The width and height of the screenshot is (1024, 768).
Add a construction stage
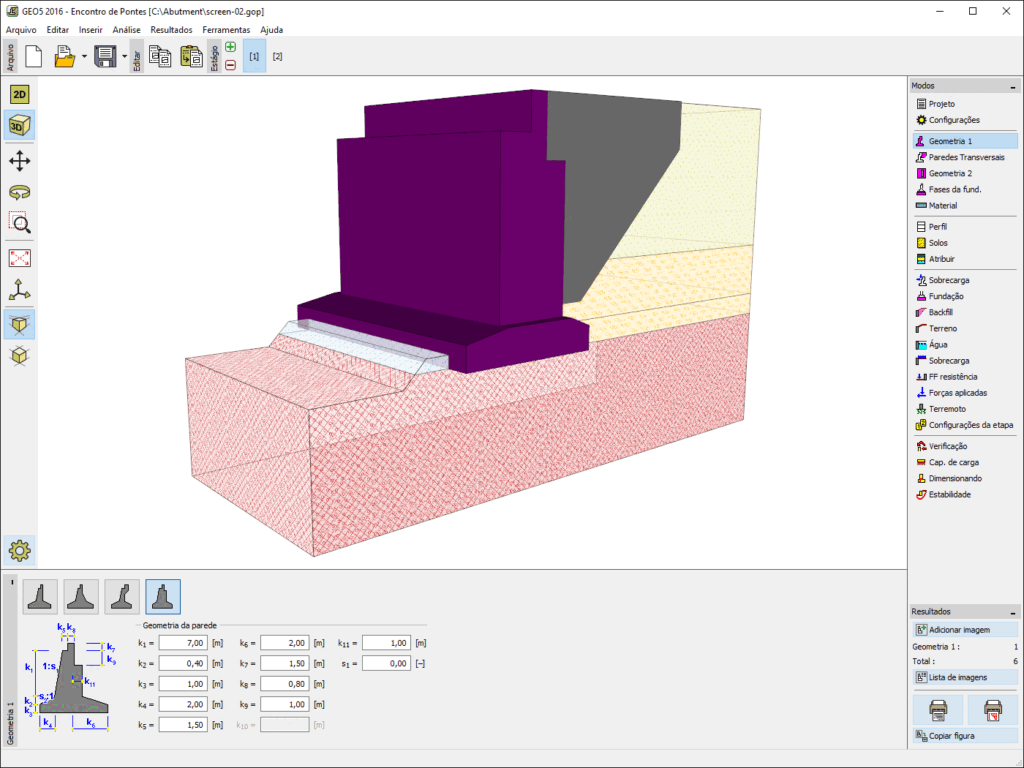(x=231, y=47)
